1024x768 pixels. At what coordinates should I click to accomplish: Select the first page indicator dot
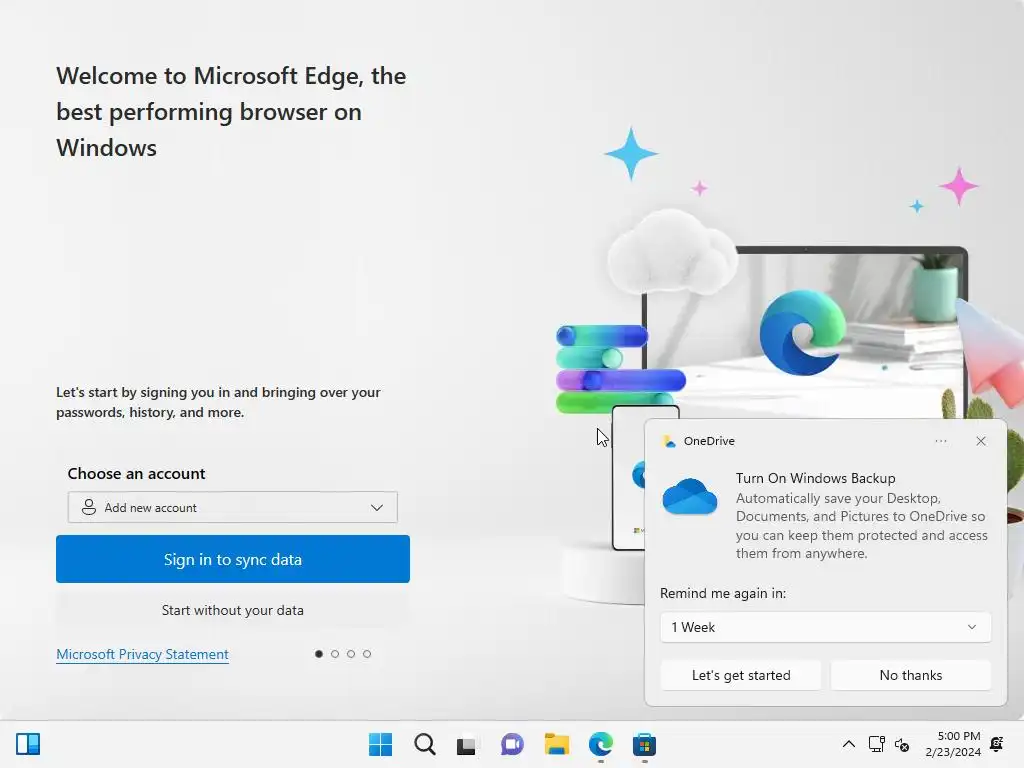[319, 654]
